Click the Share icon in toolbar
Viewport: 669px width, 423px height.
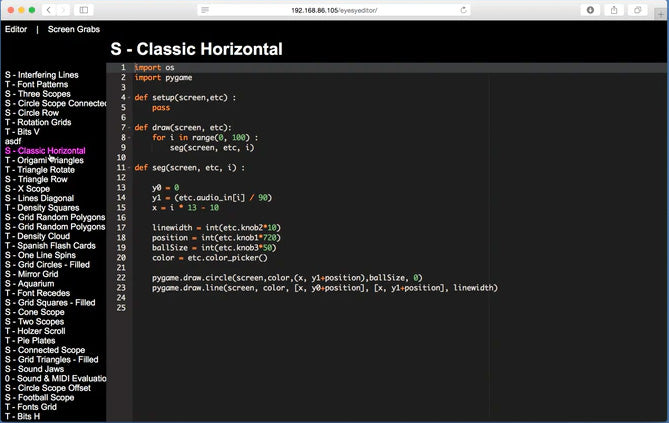coord(615,9)
